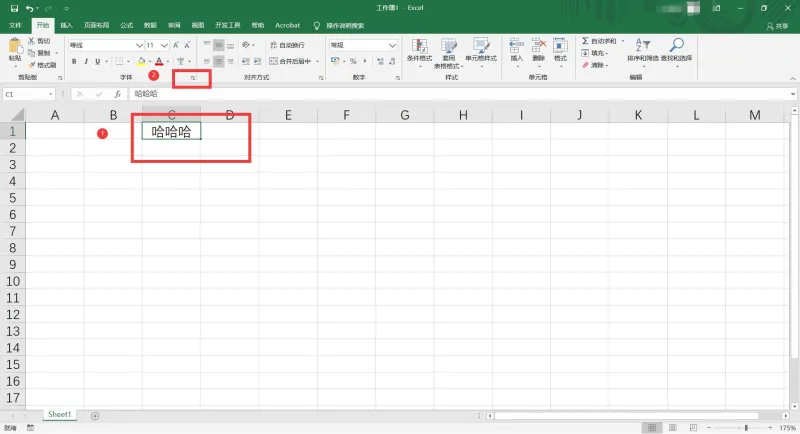Save the workbook with the floppy icon
The height and width of the screenshot is (434, 800).
click(x=14, y=8)
